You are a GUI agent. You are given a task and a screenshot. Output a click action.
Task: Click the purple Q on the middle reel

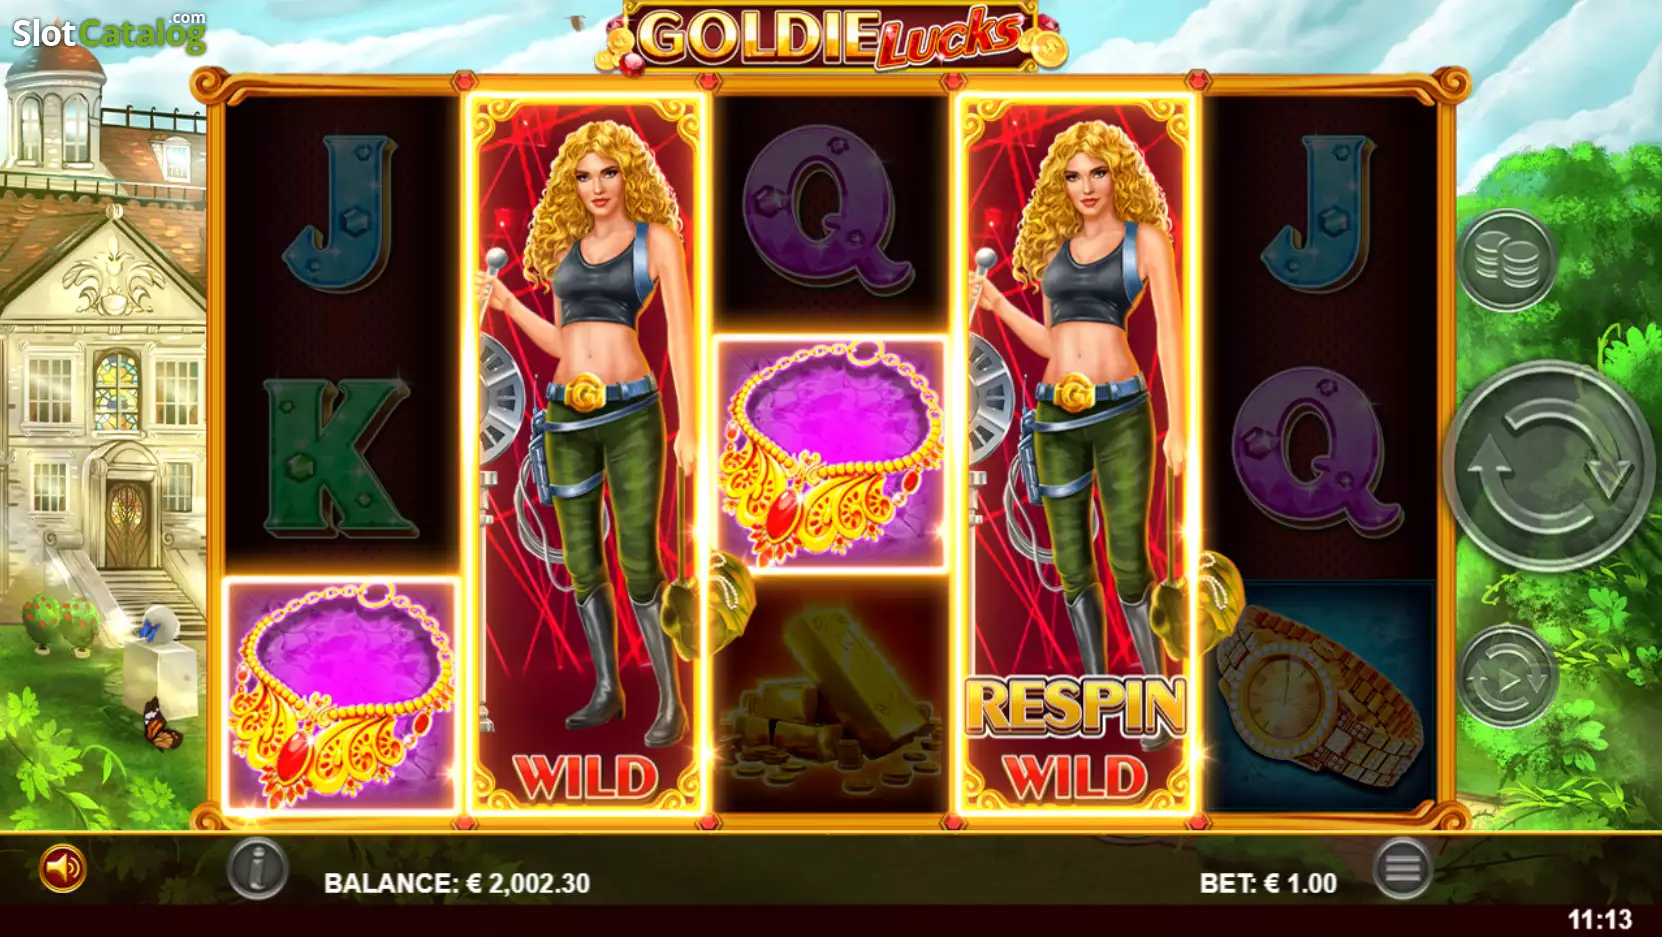827,210
